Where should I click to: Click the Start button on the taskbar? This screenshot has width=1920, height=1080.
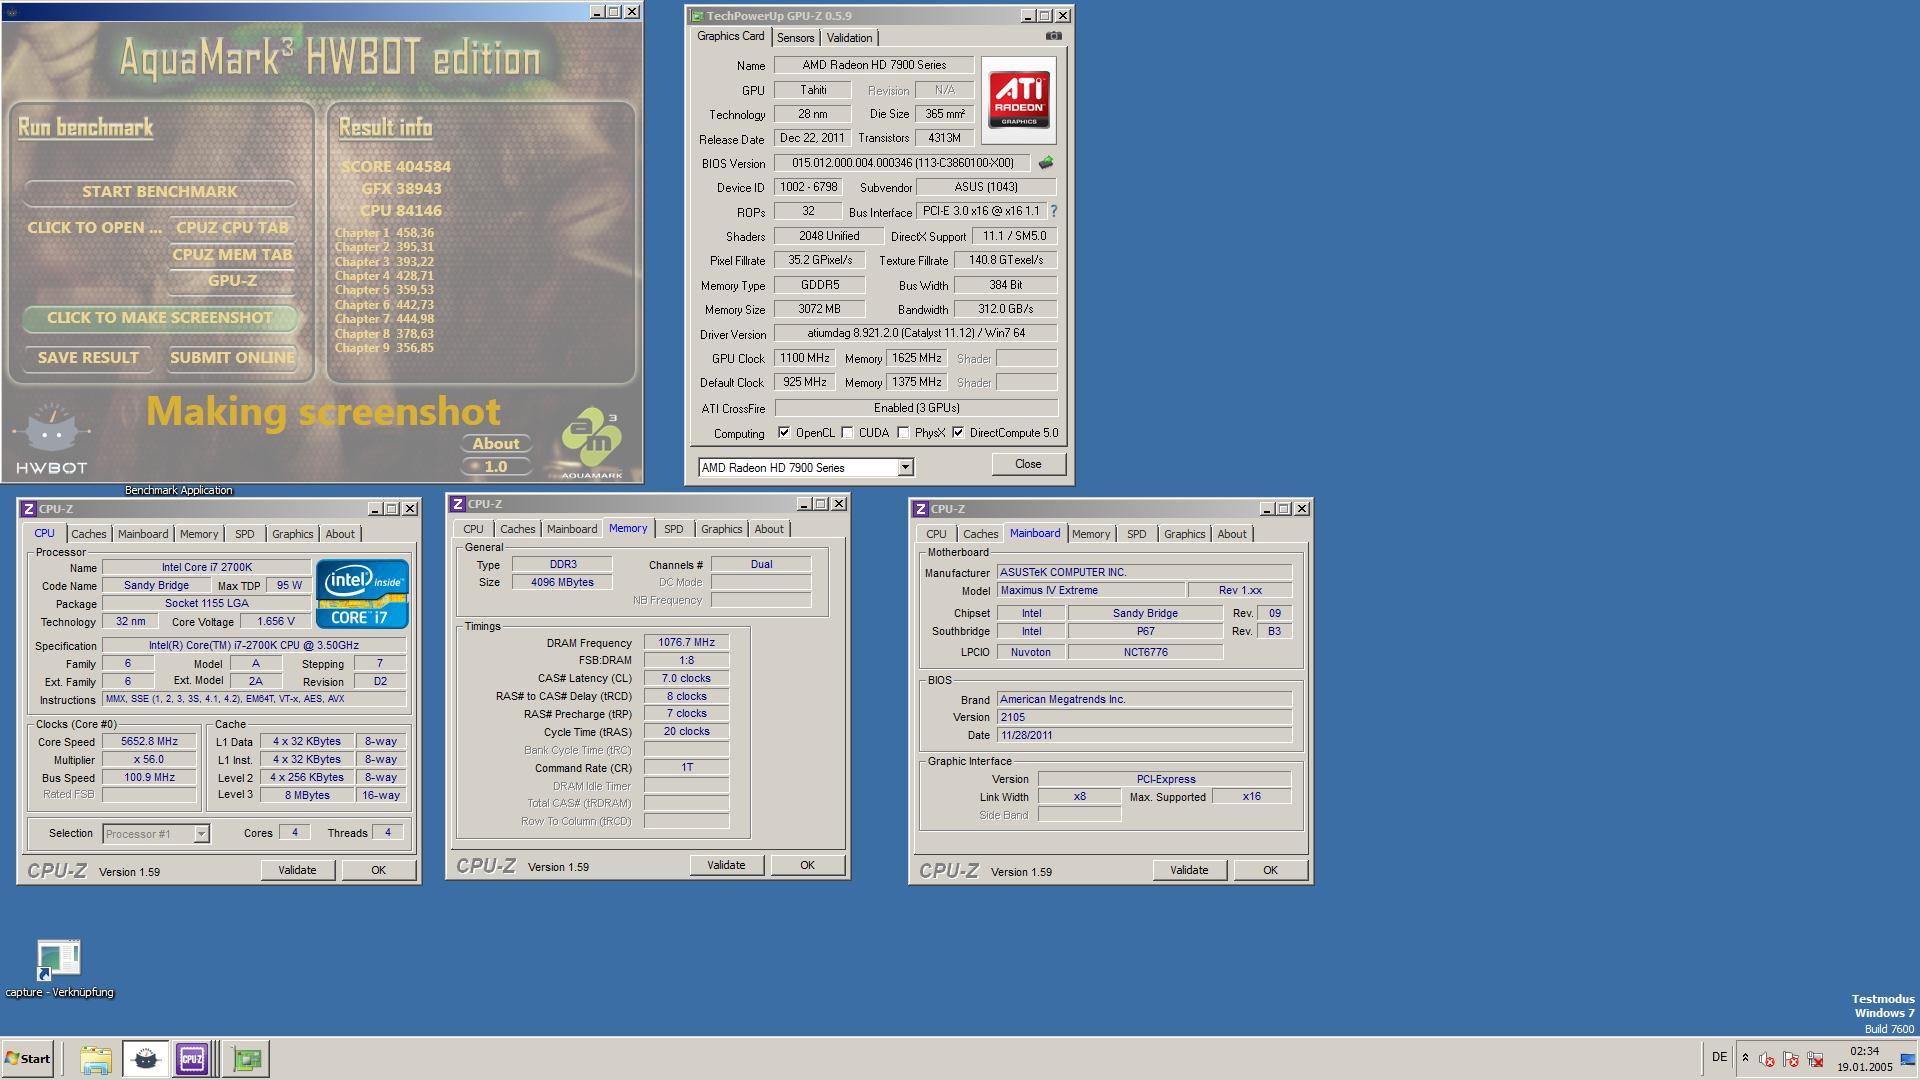point(27,1058)
